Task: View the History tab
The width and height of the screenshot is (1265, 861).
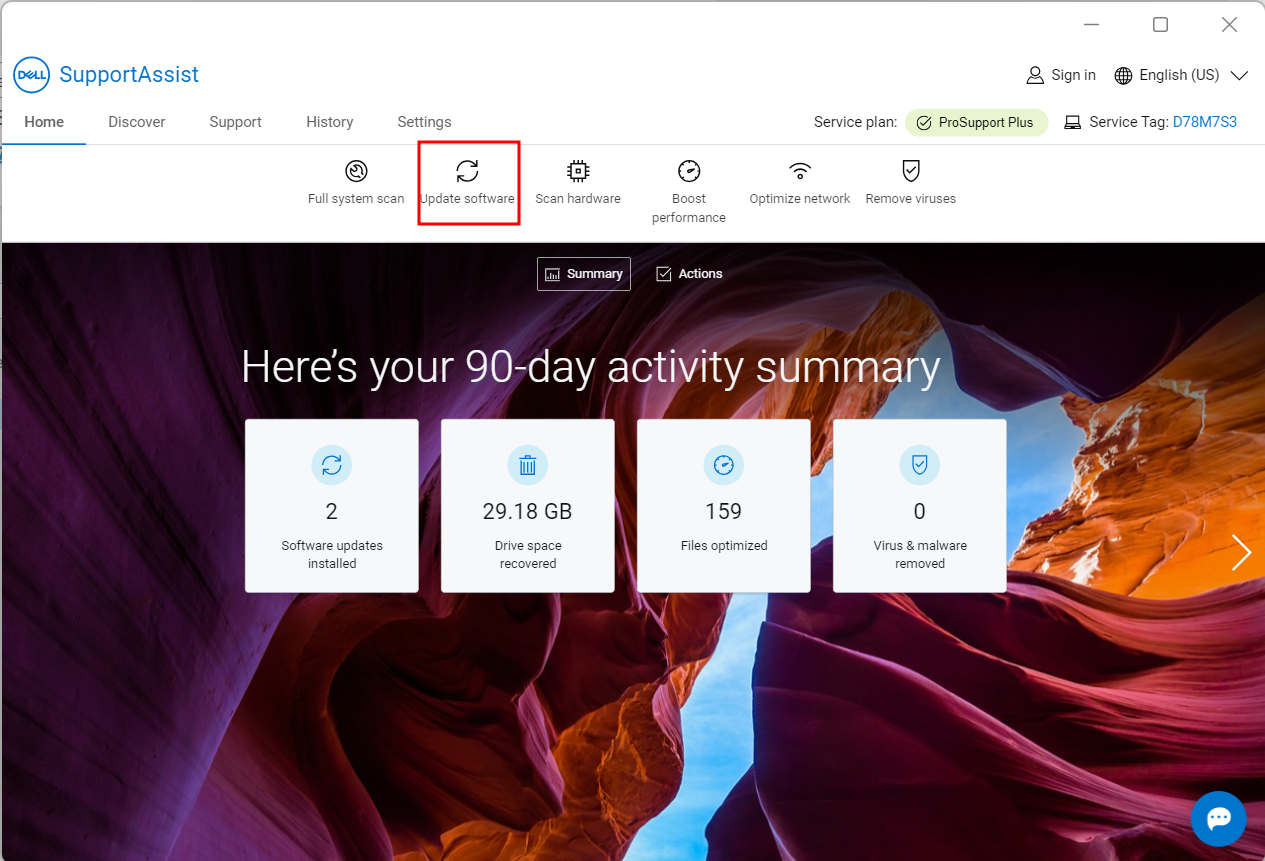Action: pyautogui.click(x=330, y=122)
